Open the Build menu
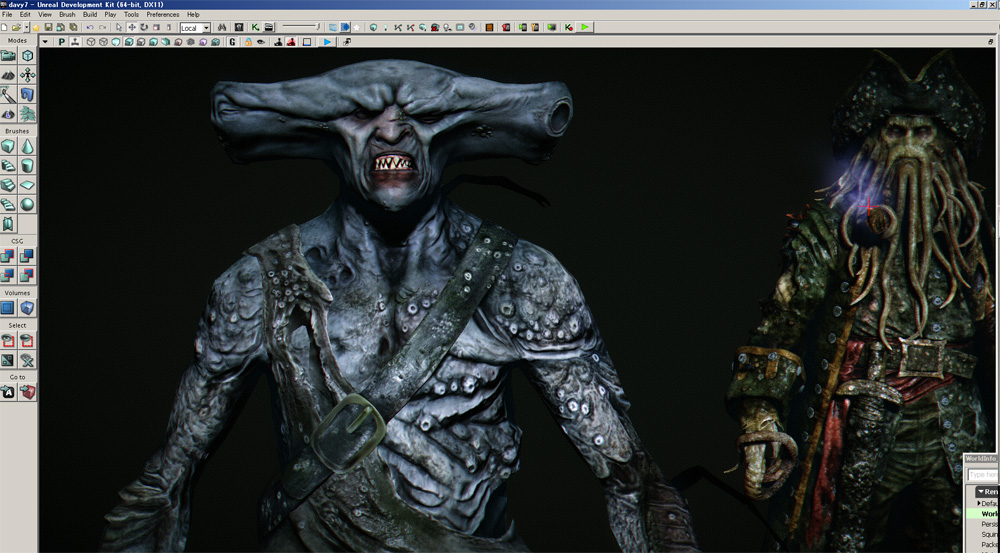Image resolution: width=1000 pixels, height=553 pixels. [x=90, y=14]
